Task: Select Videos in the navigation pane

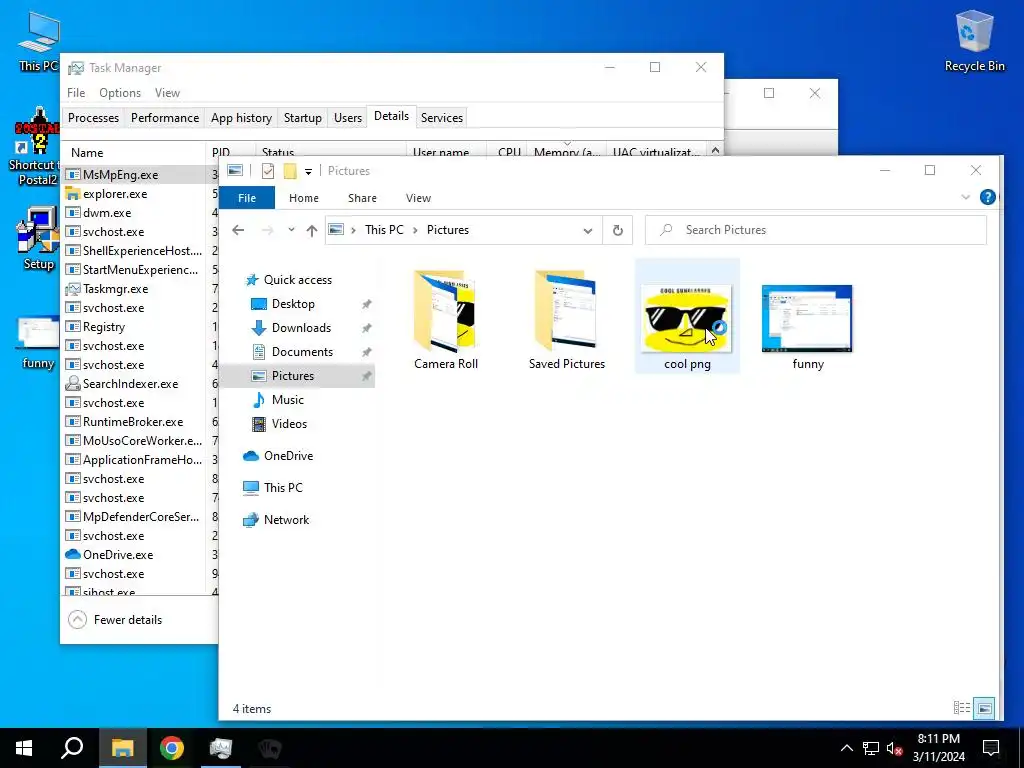Action: point(289,424)
